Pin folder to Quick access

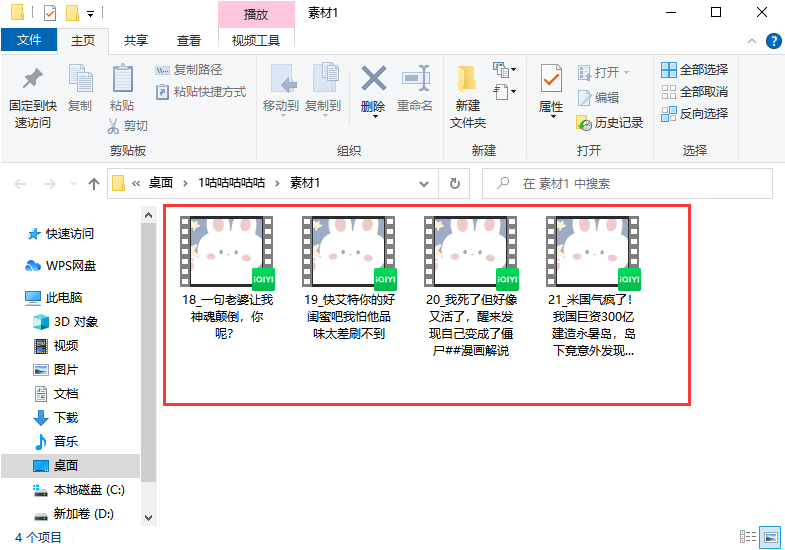33,98
